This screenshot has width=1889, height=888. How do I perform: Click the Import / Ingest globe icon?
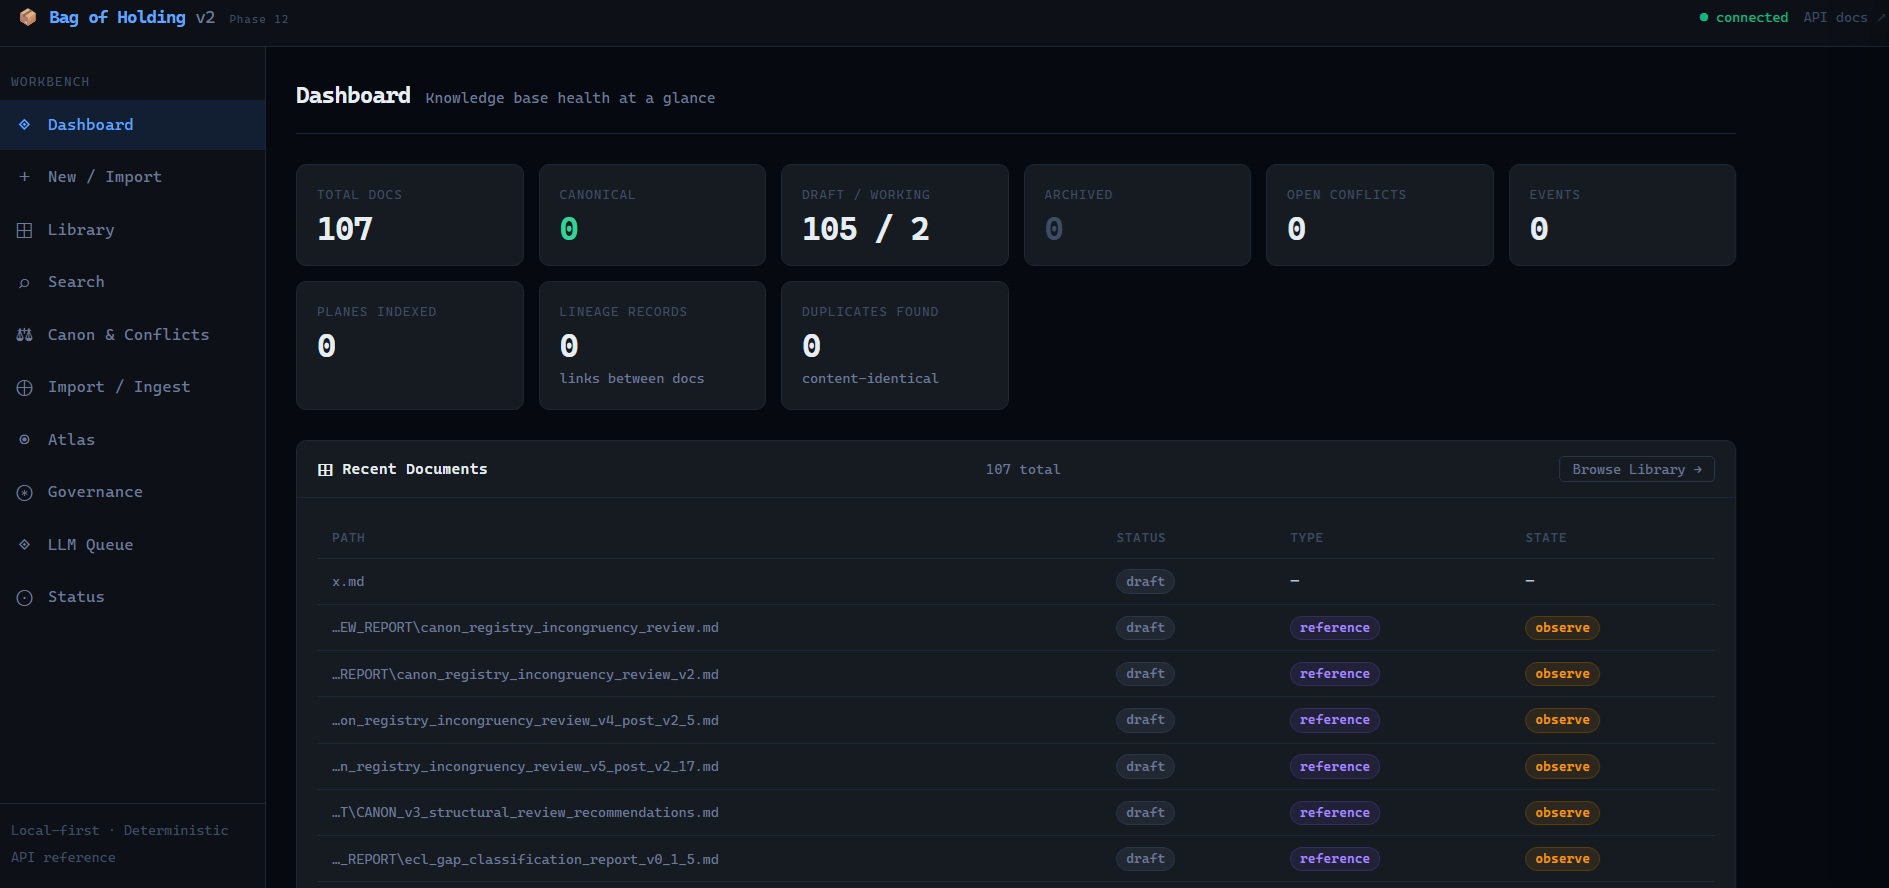coord(24,388)
